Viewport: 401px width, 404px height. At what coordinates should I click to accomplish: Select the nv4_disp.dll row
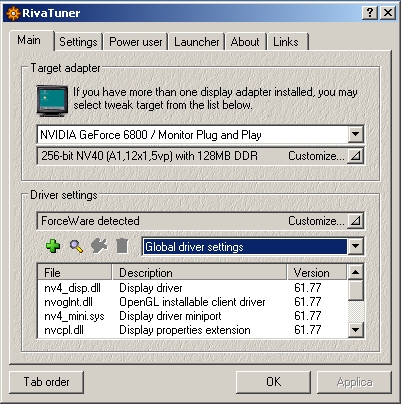[192, 288]
